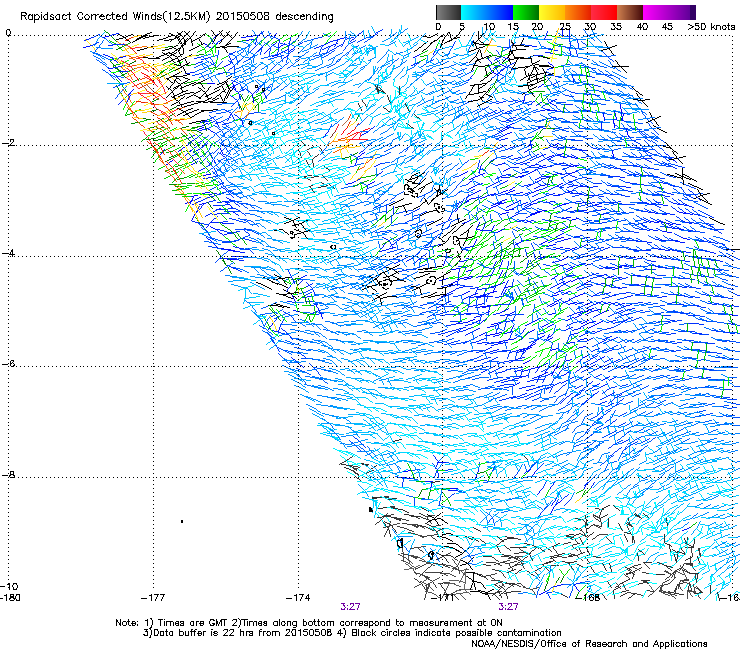740x650 pixels.
Task: Click the latitude label '-8' on left axis
Action: [8, 474]
